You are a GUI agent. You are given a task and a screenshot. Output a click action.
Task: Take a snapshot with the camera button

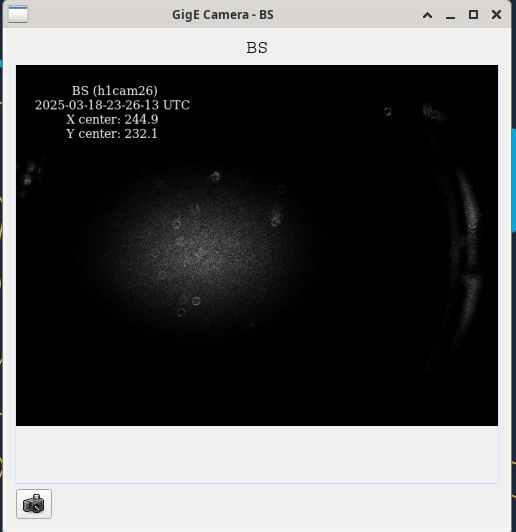coord(34,504)
